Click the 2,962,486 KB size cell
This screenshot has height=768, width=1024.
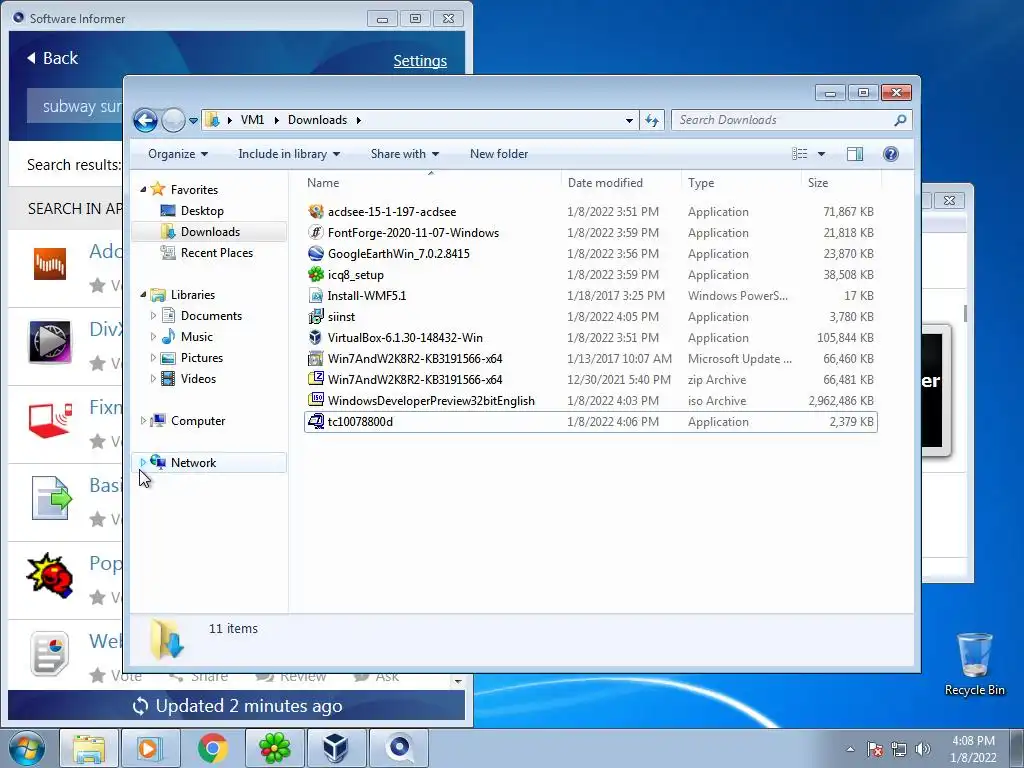coord(840,401)
